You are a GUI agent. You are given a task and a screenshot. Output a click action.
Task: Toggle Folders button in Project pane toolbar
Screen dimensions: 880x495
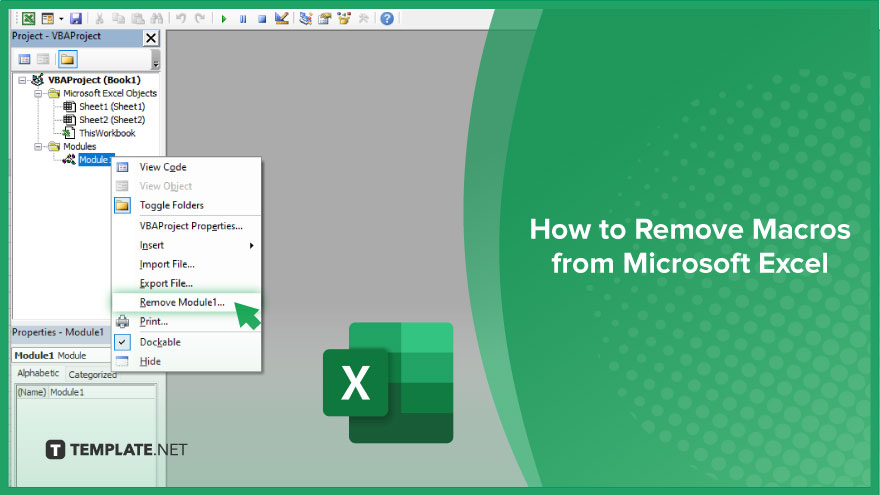67,59
